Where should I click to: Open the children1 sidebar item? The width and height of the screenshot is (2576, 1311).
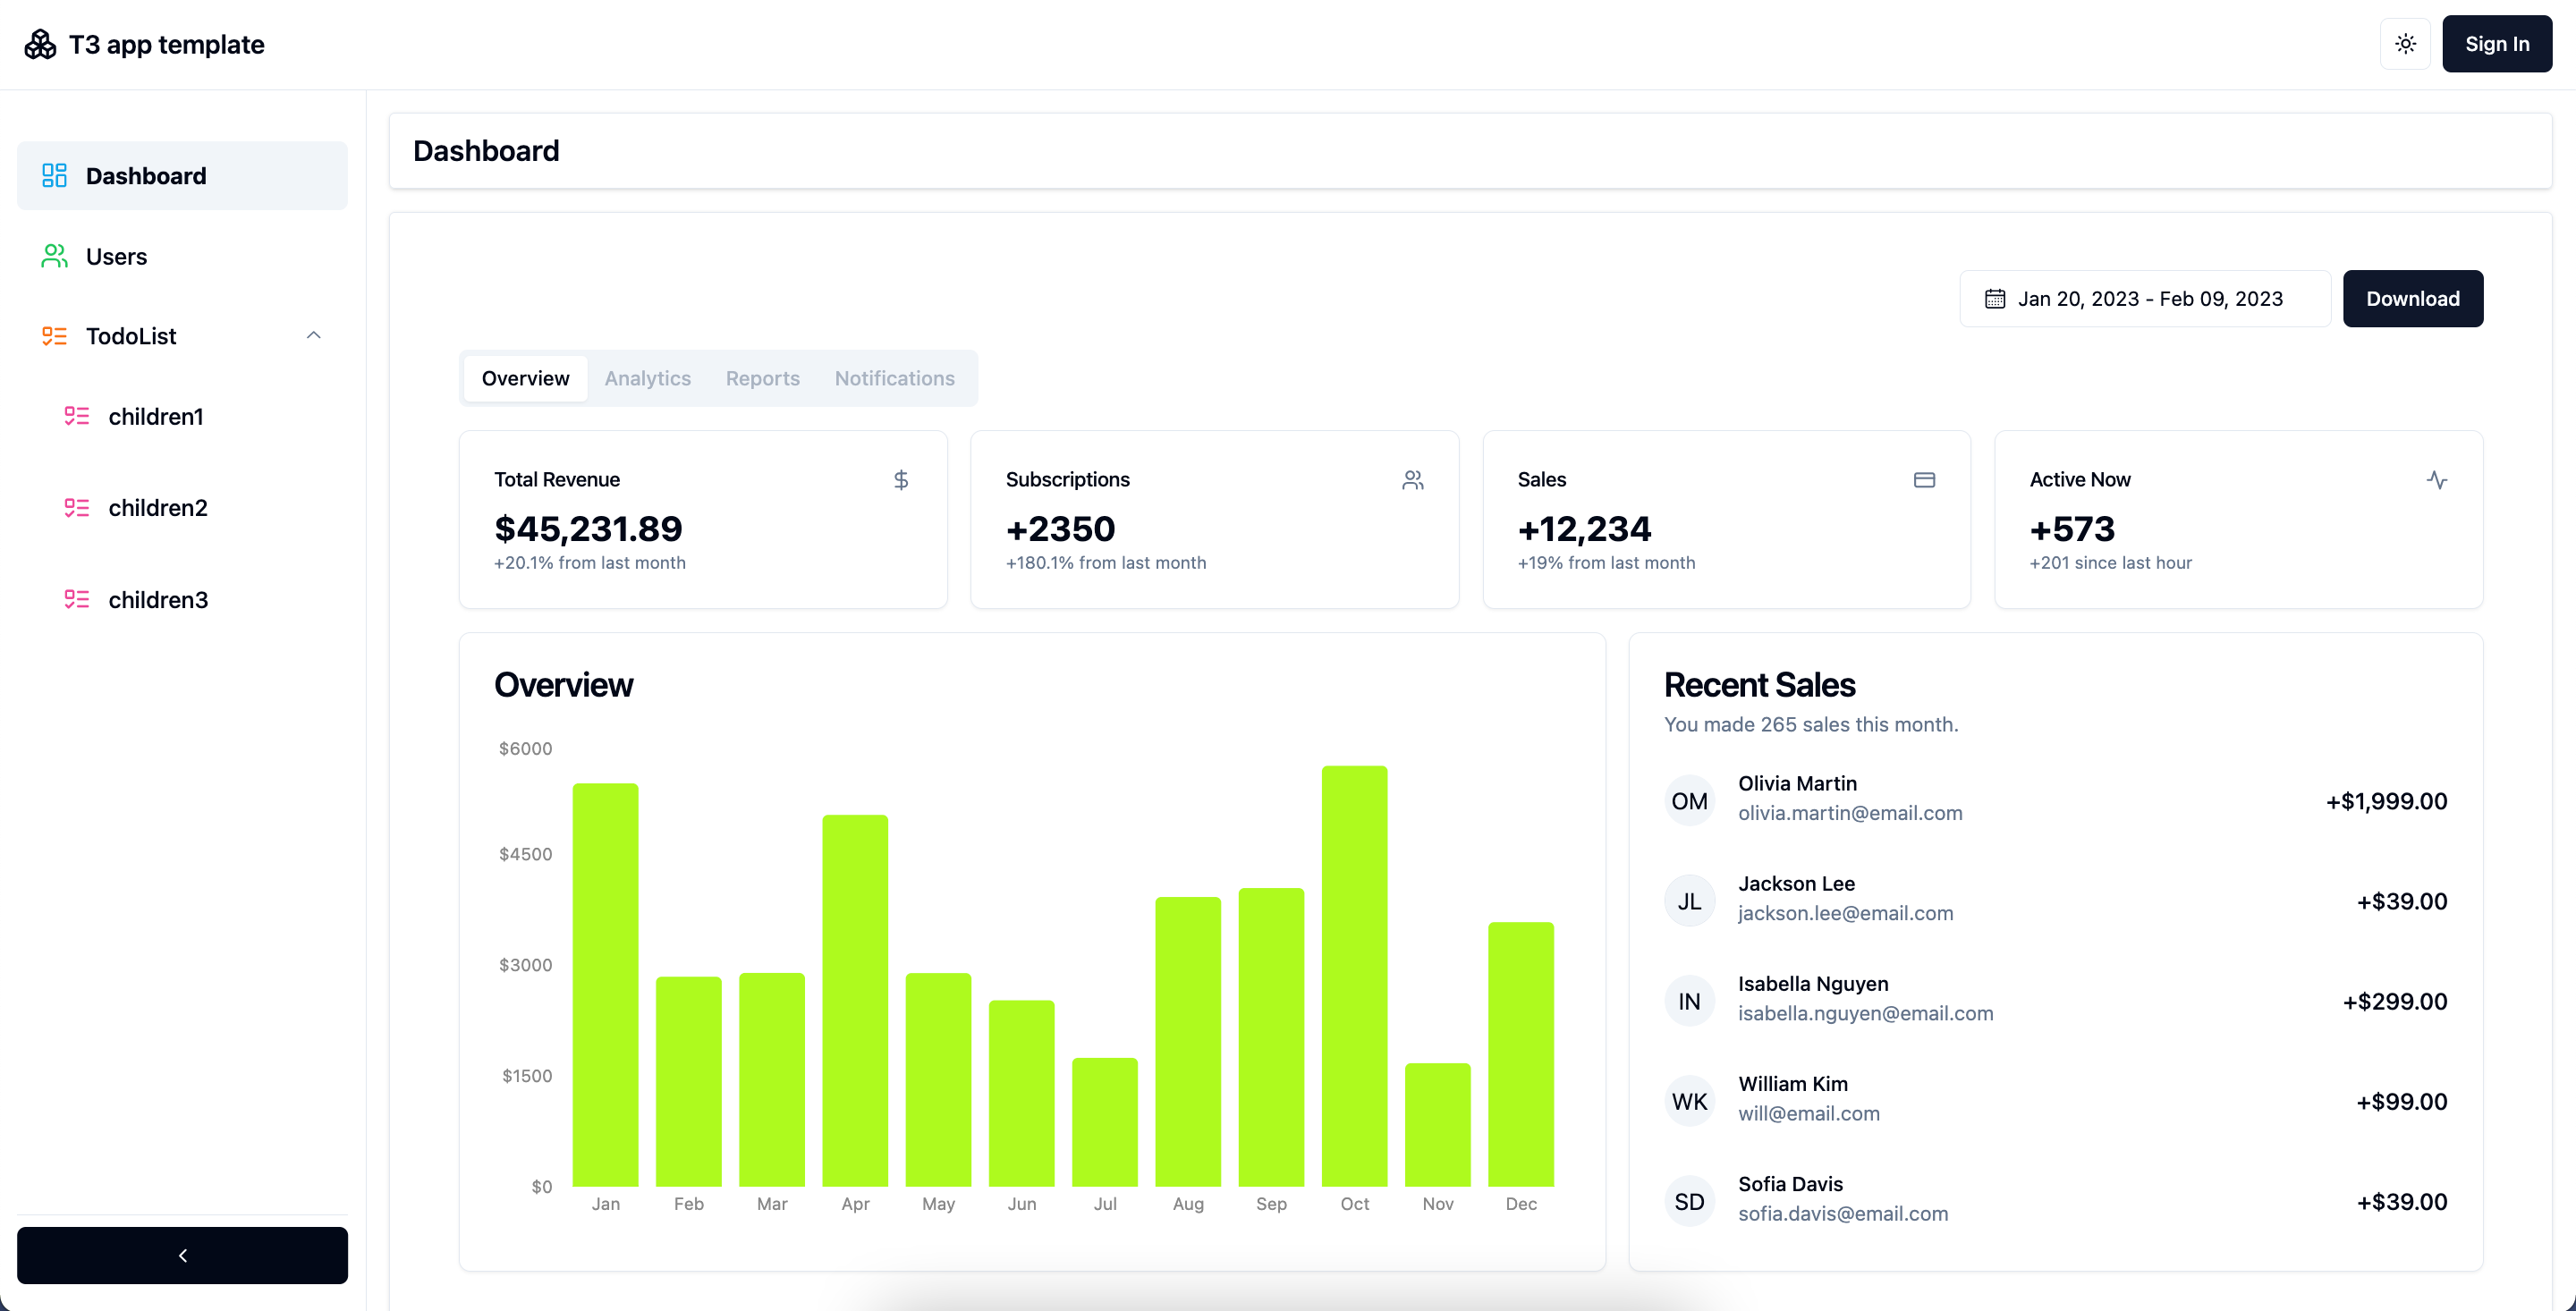click(156, 416)
